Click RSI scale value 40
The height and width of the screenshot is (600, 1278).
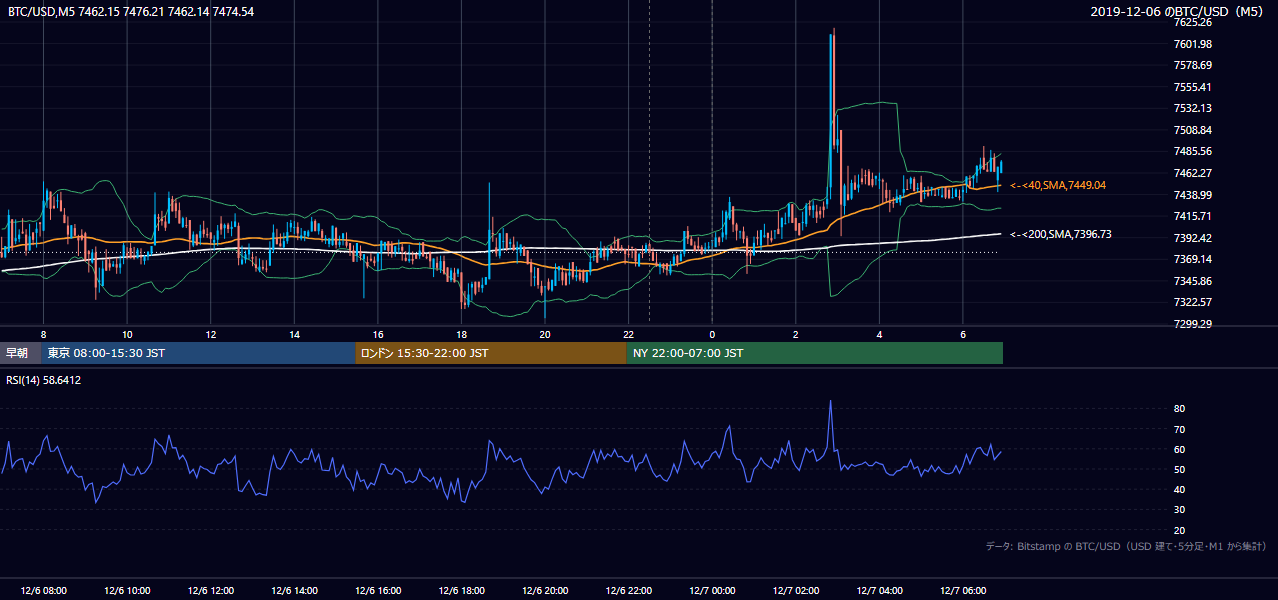1180,489
